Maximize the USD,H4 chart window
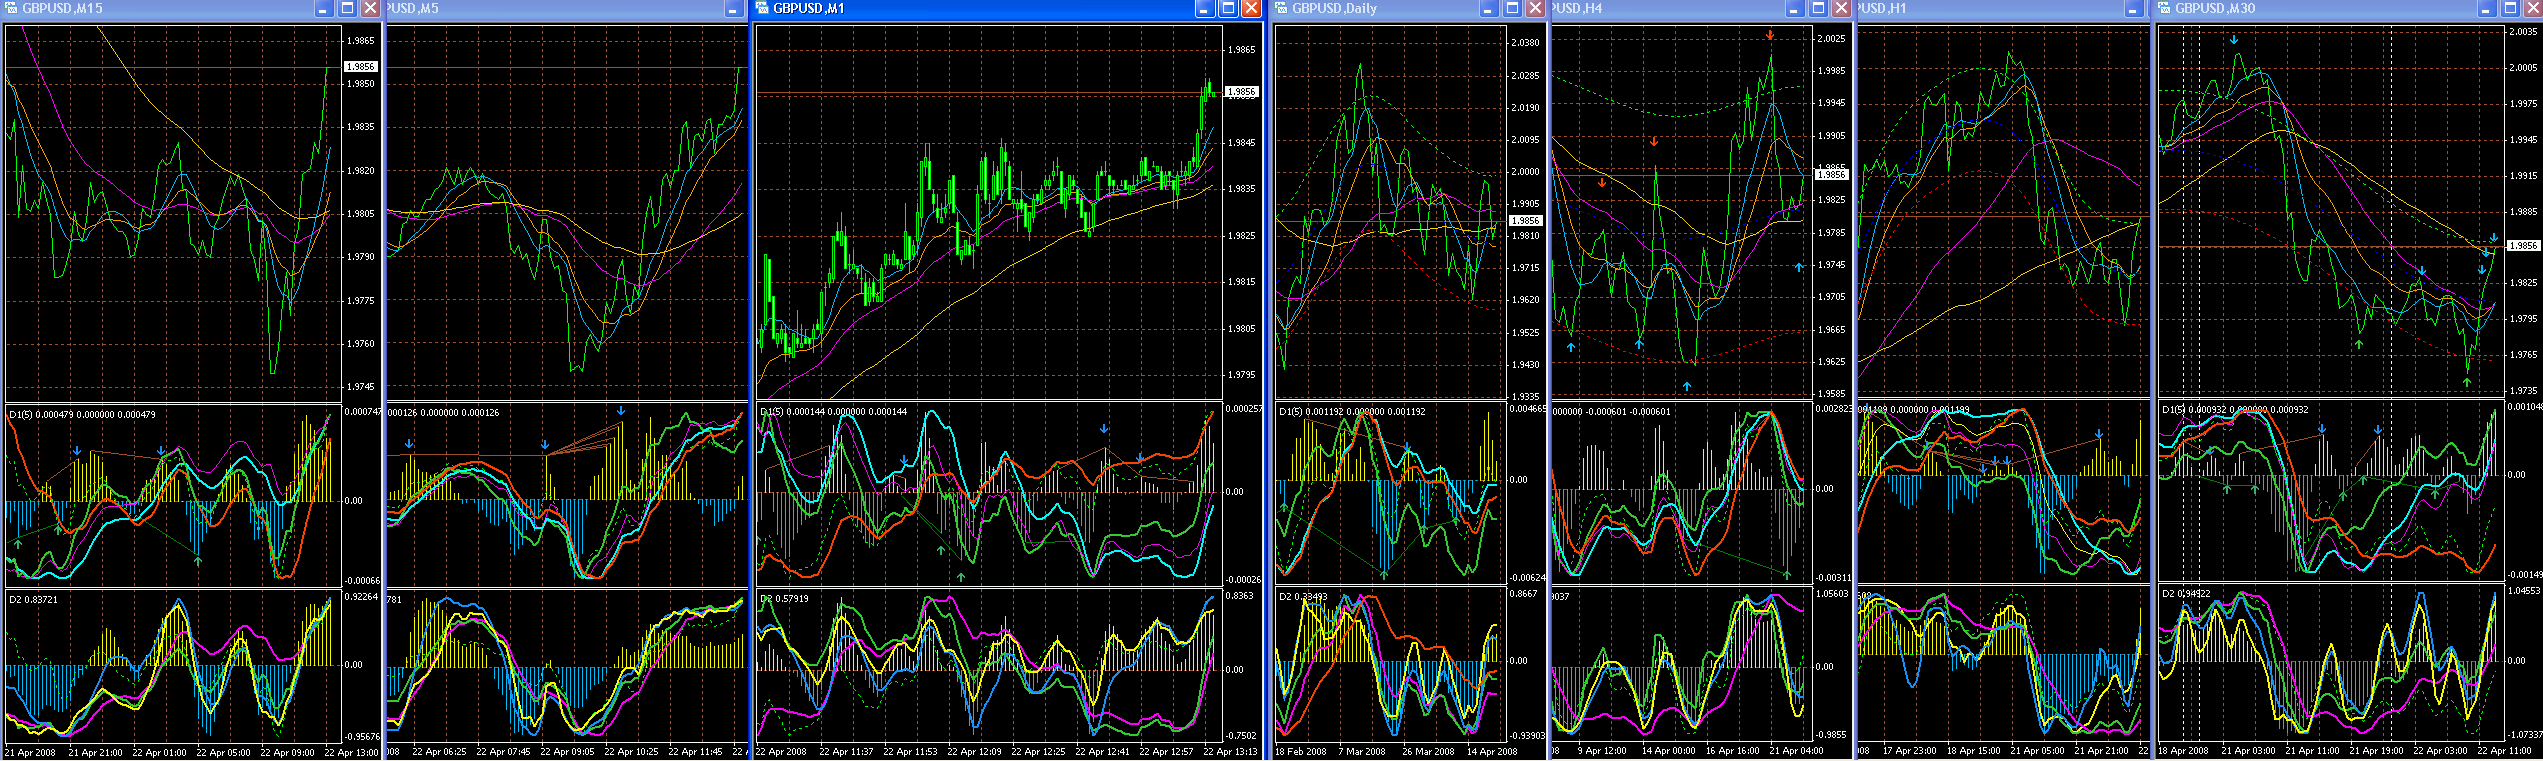 point(1818,8)
